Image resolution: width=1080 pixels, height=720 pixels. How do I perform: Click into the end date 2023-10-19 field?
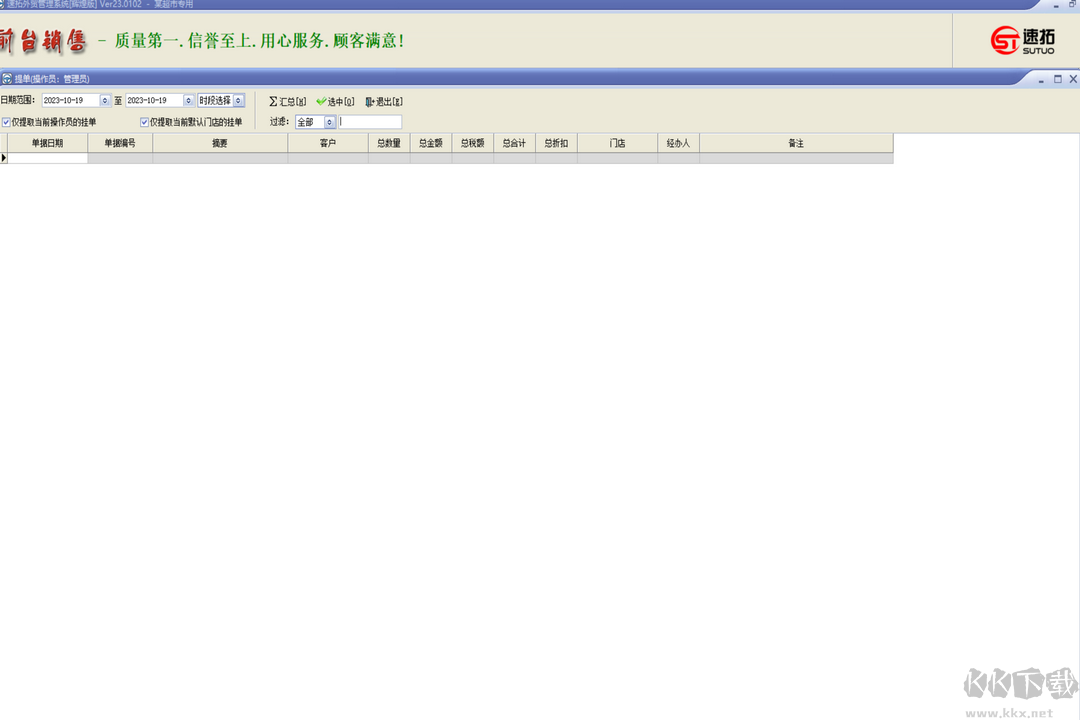click(x=155, y=101)
